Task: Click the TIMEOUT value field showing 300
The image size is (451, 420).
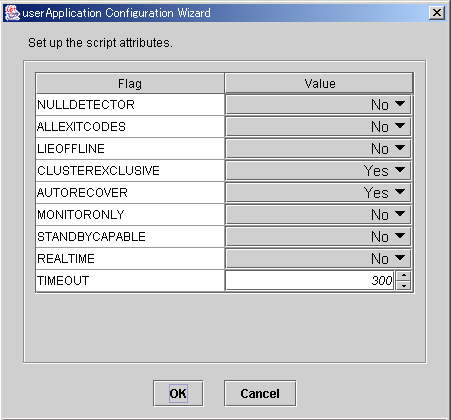Action: 310,281
